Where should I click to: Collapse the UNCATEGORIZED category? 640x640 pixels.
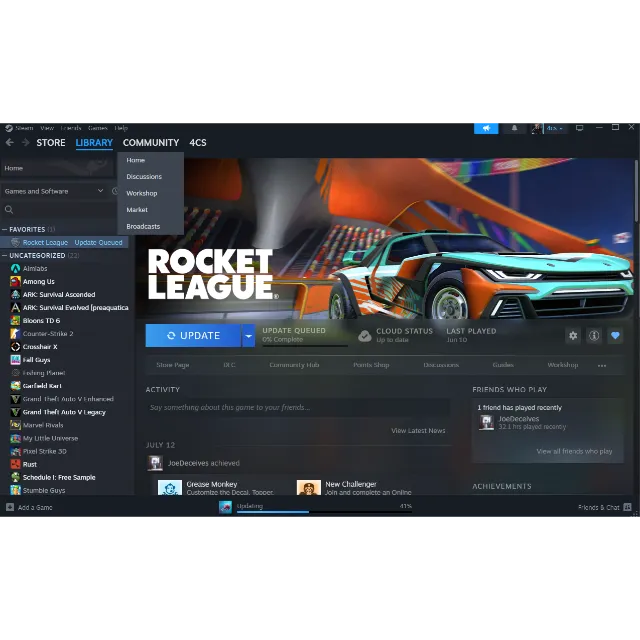point(4,256)
